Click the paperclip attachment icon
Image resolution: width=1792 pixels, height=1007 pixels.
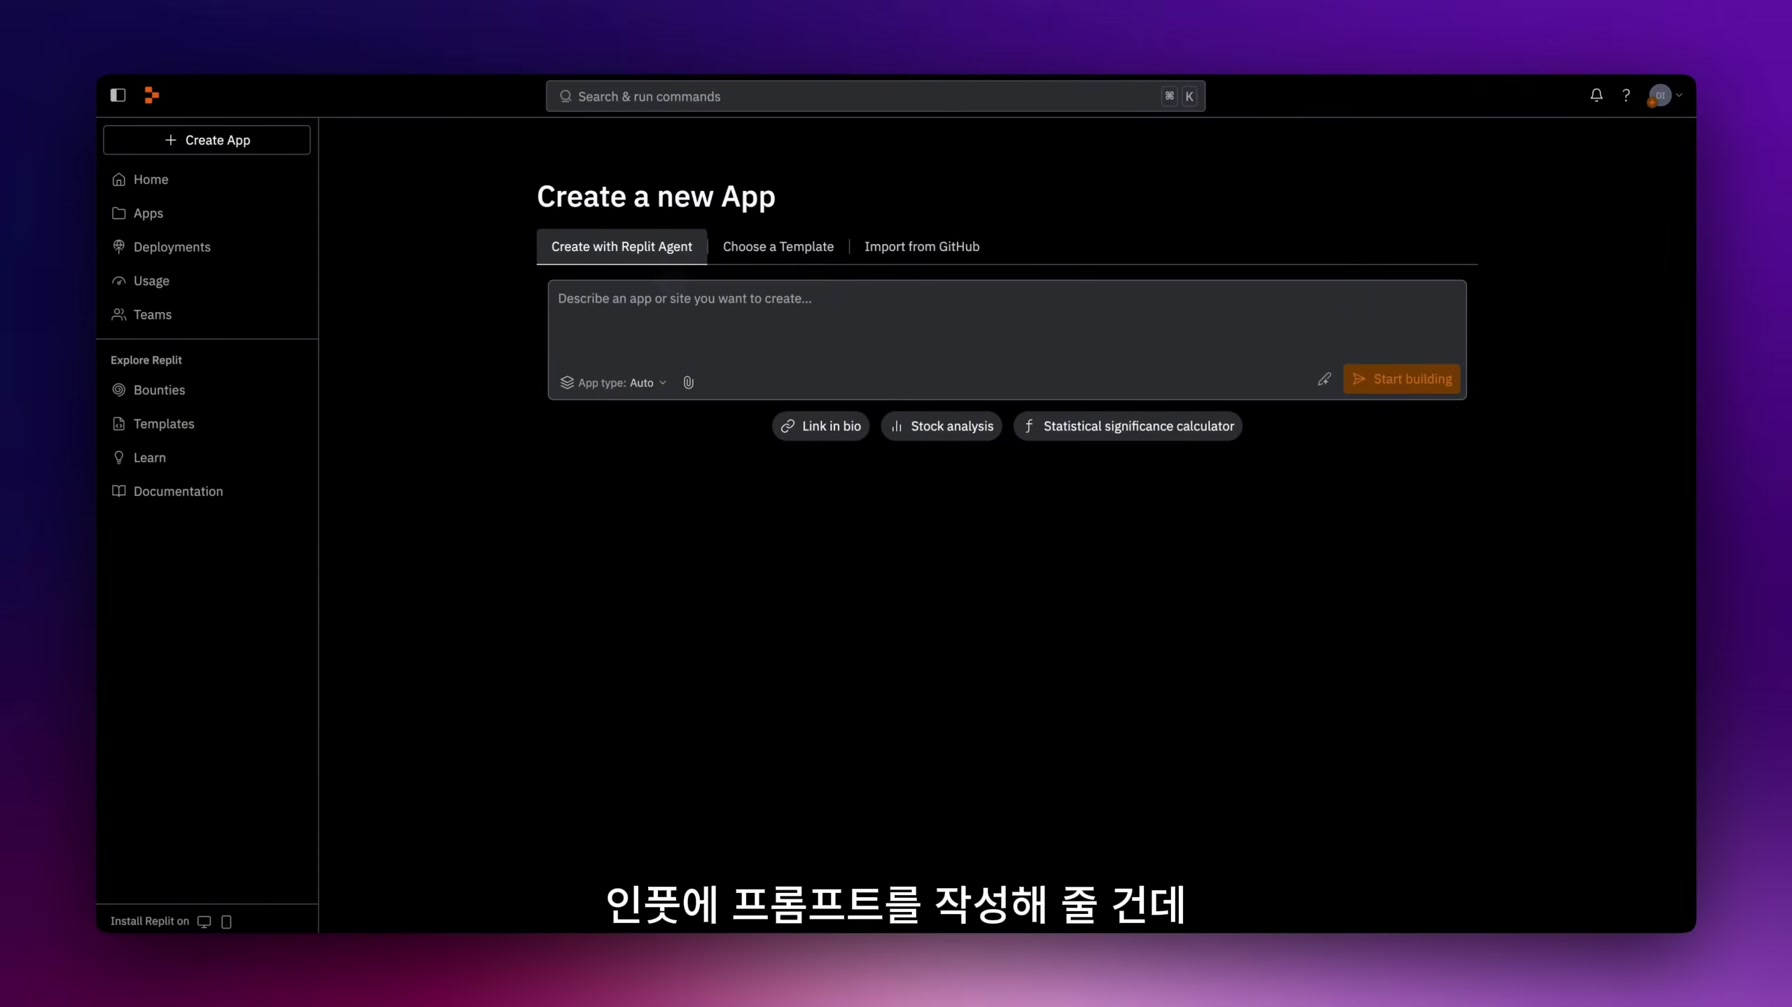click(x=688, y=383)
